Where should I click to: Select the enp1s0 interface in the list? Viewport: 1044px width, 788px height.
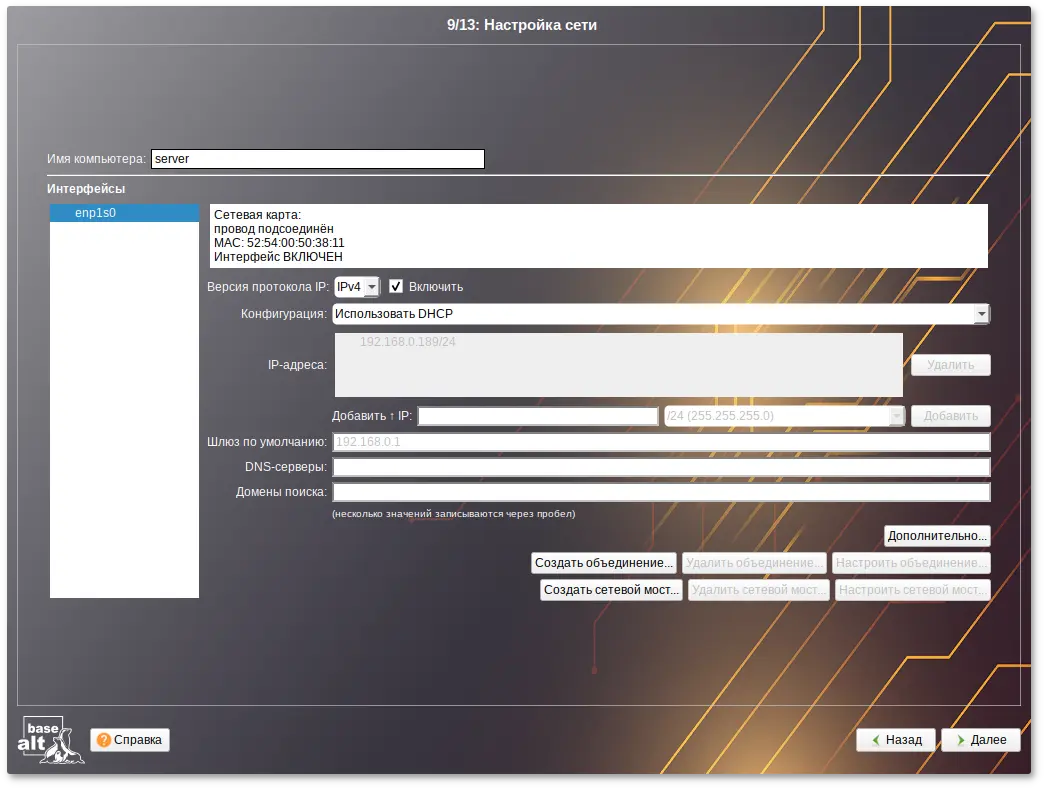click(124, 213)
